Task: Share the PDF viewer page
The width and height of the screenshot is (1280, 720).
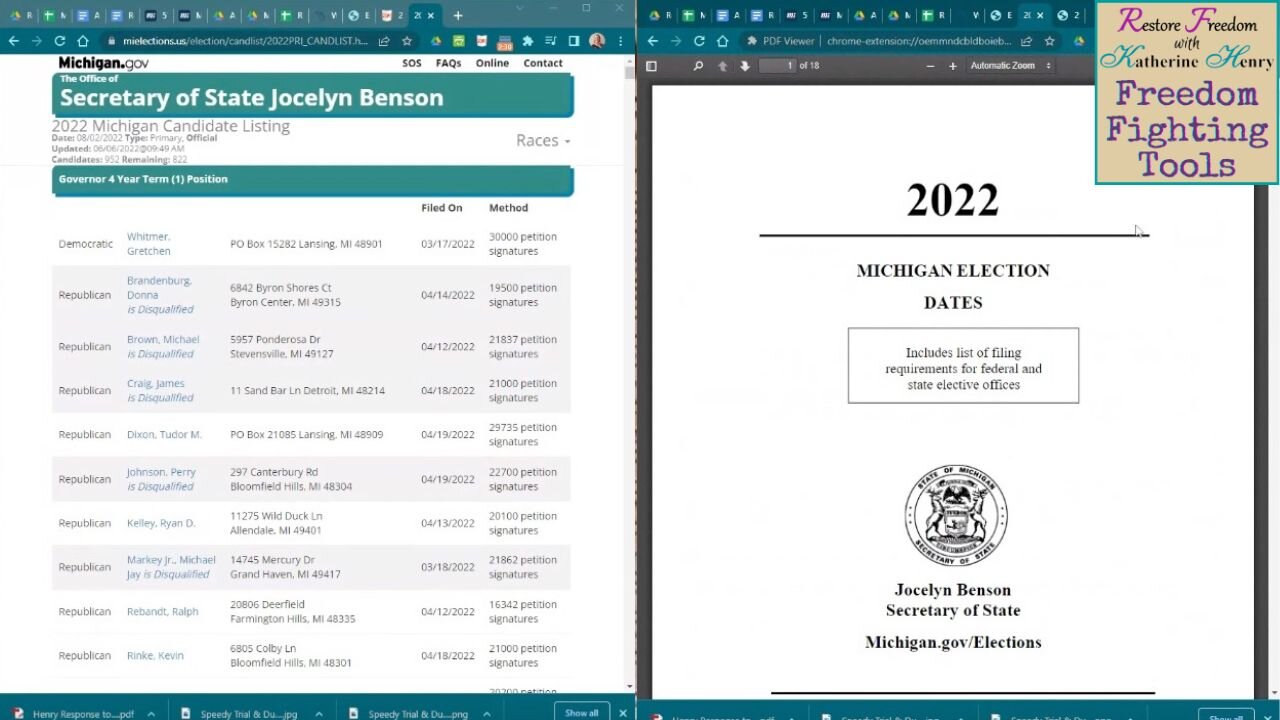Action: 1026,41
